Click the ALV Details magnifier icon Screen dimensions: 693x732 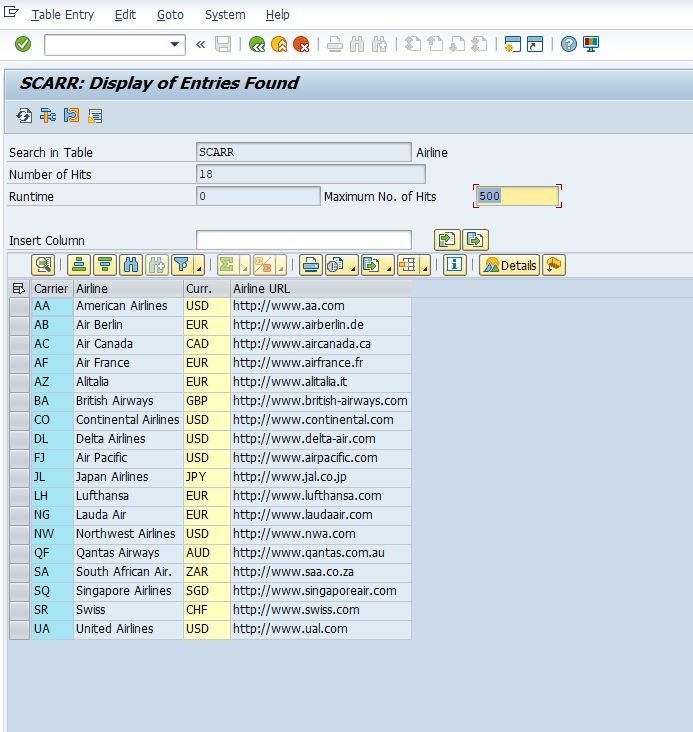pyautogui.click(x=43, y=265)
